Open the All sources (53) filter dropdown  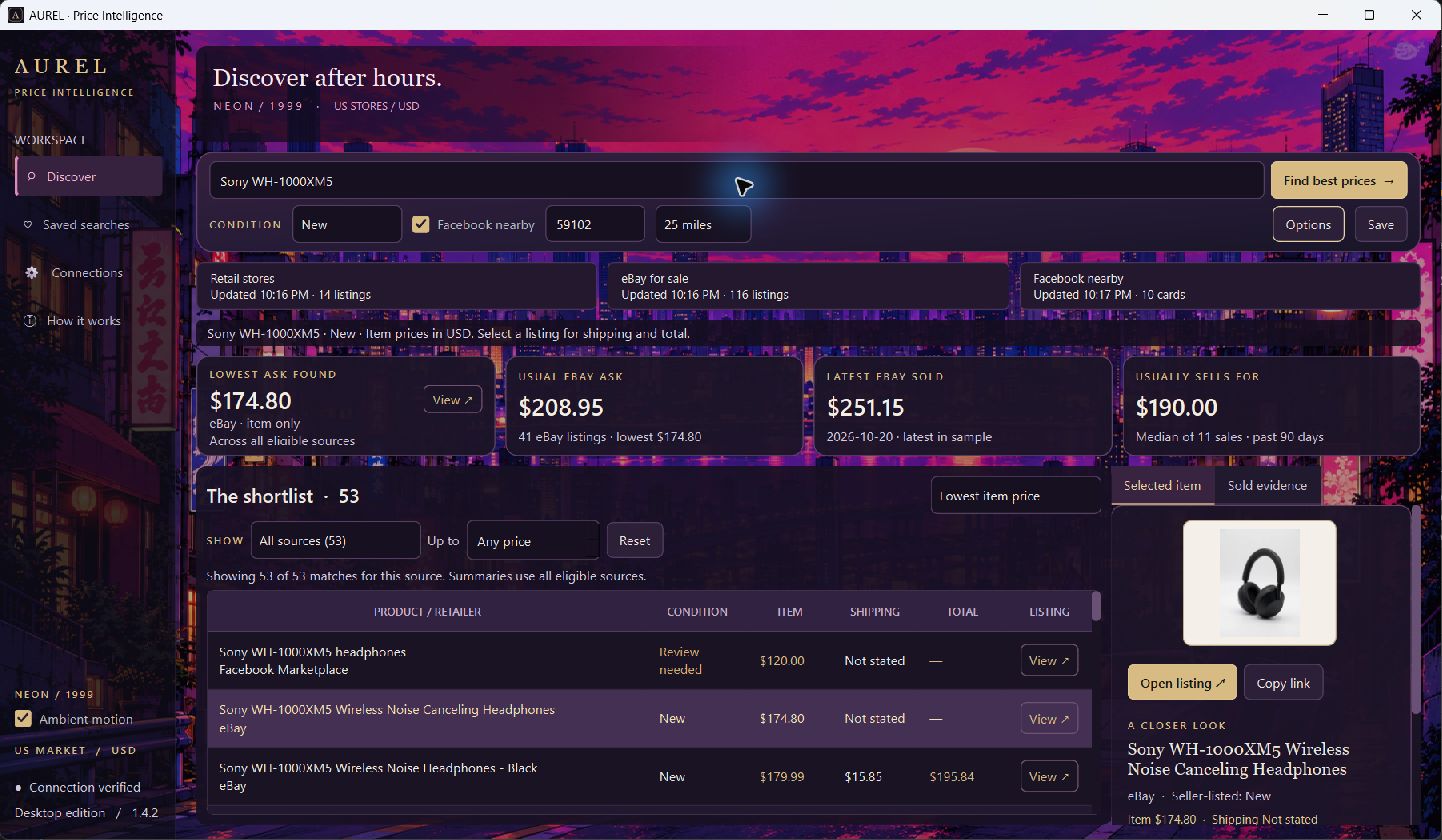335,540
